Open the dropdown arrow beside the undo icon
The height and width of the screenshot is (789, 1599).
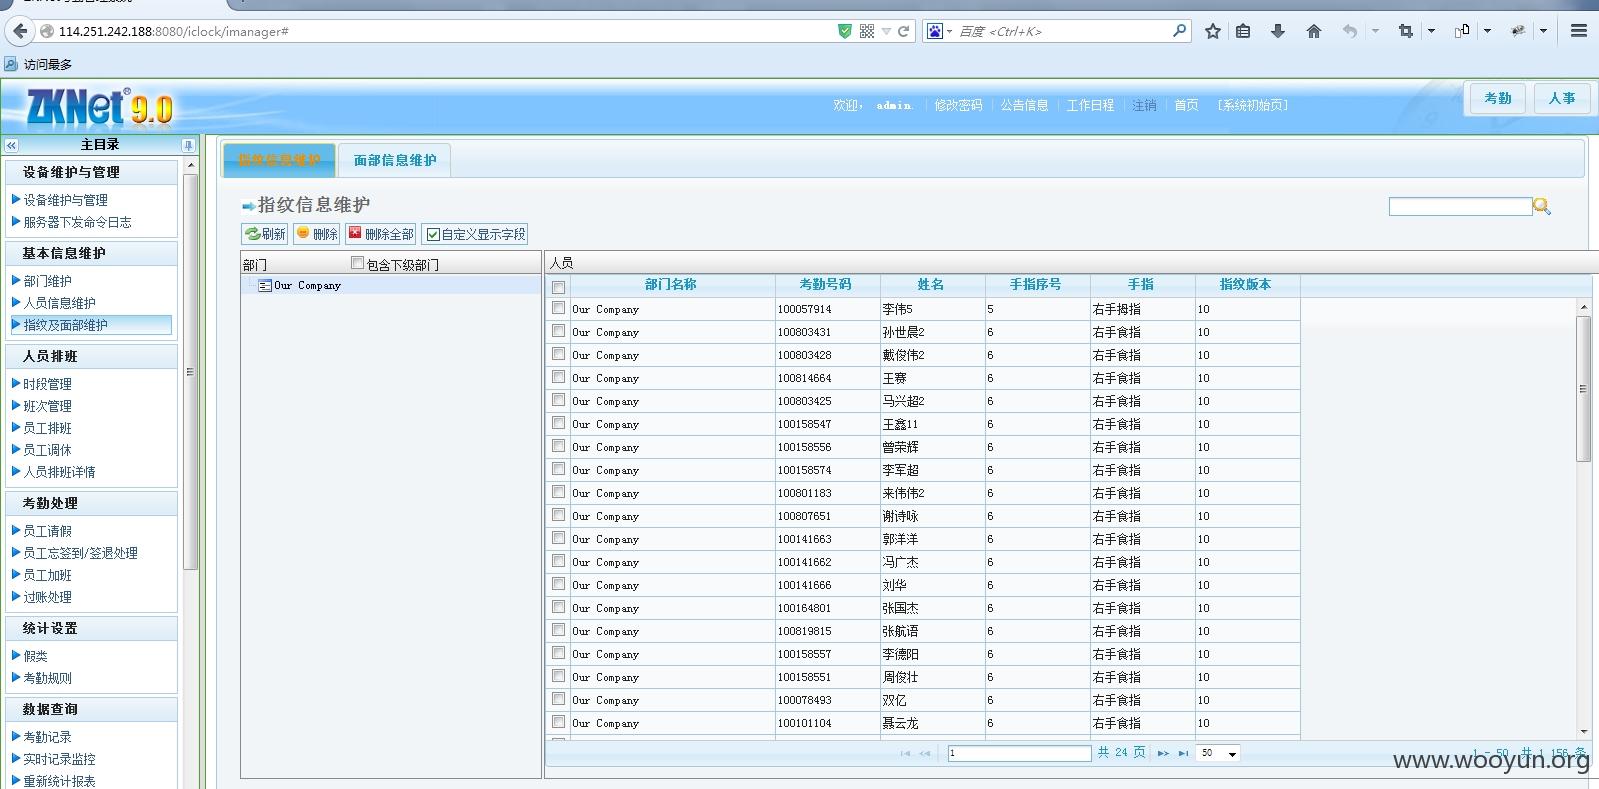point(1375,31)
